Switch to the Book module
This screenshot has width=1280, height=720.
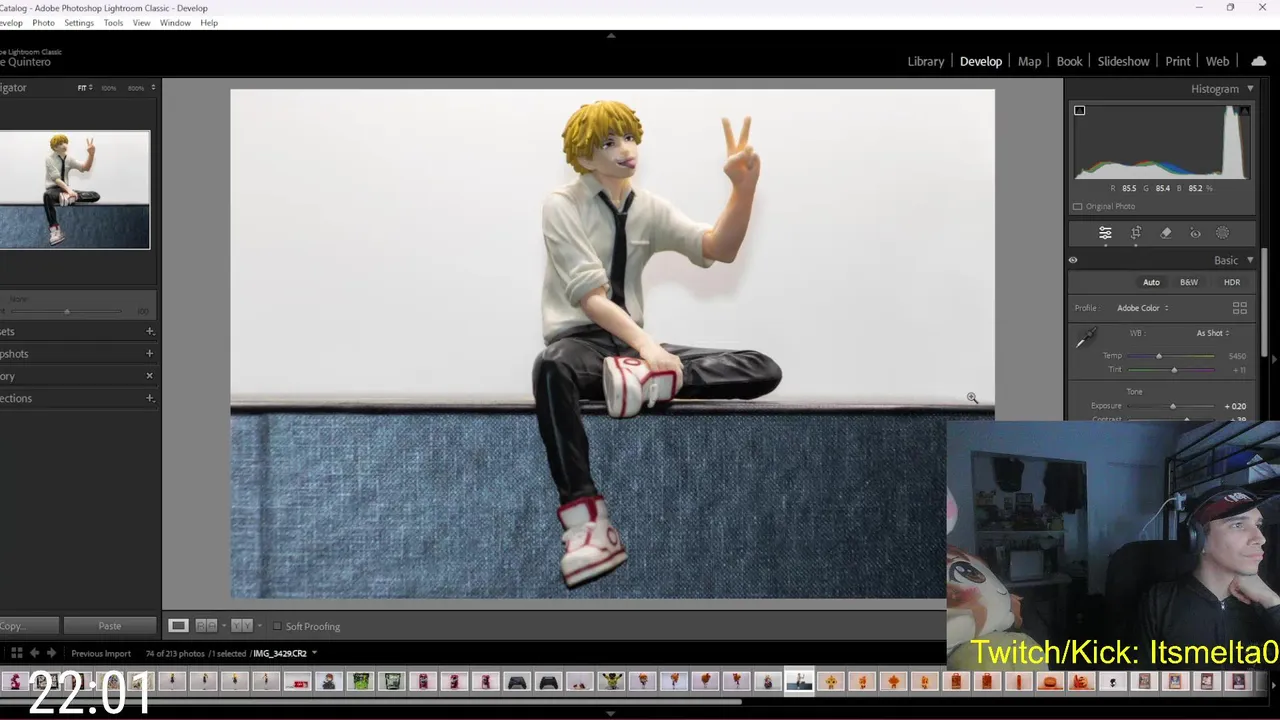pyautogui.click(x=1069, y=61)
